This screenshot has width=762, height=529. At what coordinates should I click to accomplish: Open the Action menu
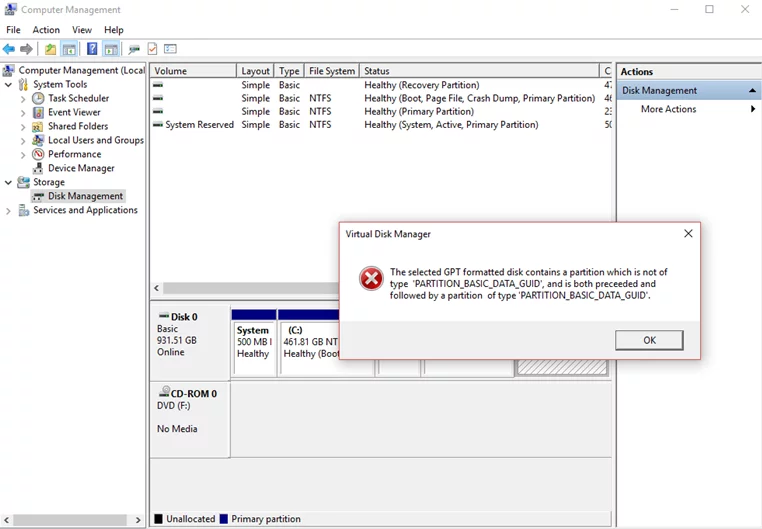[46, 30]
